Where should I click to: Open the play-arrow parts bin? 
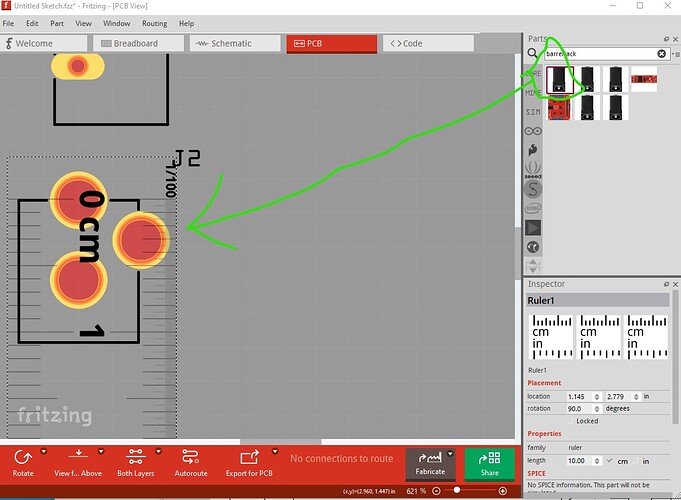(533, 228)
